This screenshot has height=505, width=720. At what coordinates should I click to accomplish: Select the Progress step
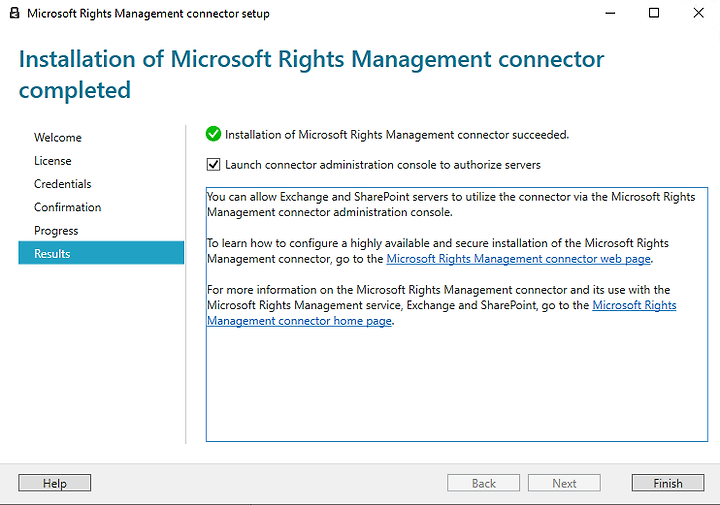[x=56, y=230]
